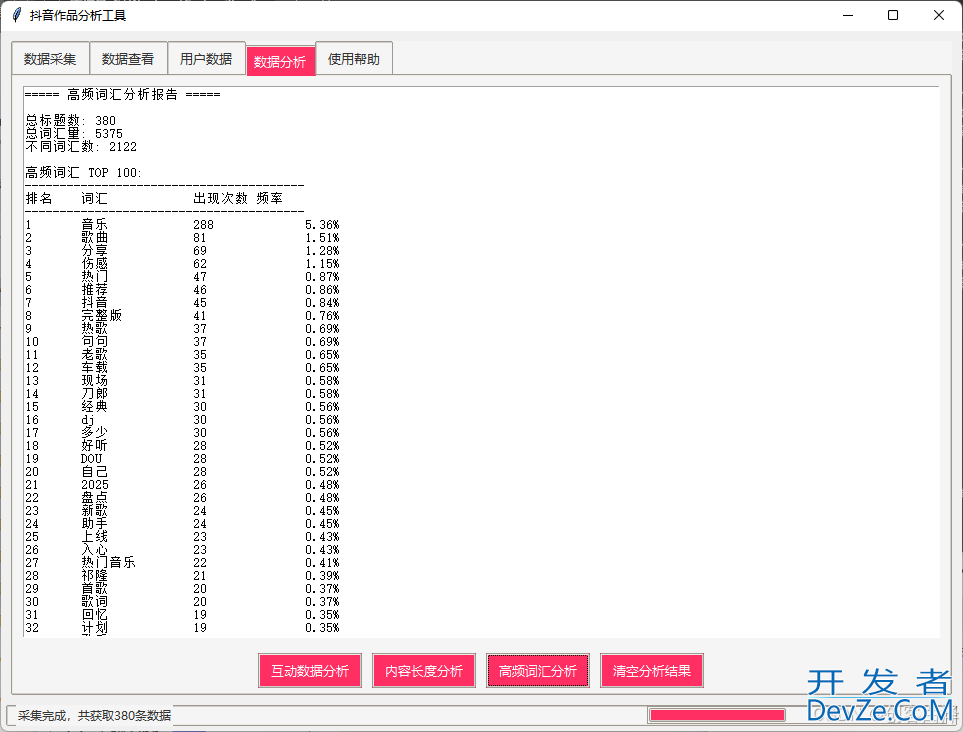Run 互动数据分析 analysis
This screenshot has height=732, width=963.
[310, 671]
